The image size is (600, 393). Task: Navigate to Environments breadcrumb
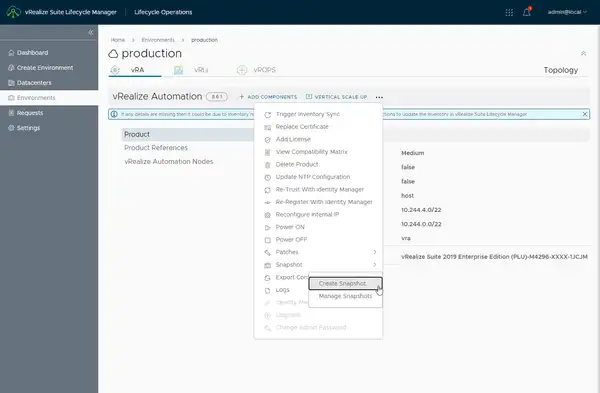158,40
